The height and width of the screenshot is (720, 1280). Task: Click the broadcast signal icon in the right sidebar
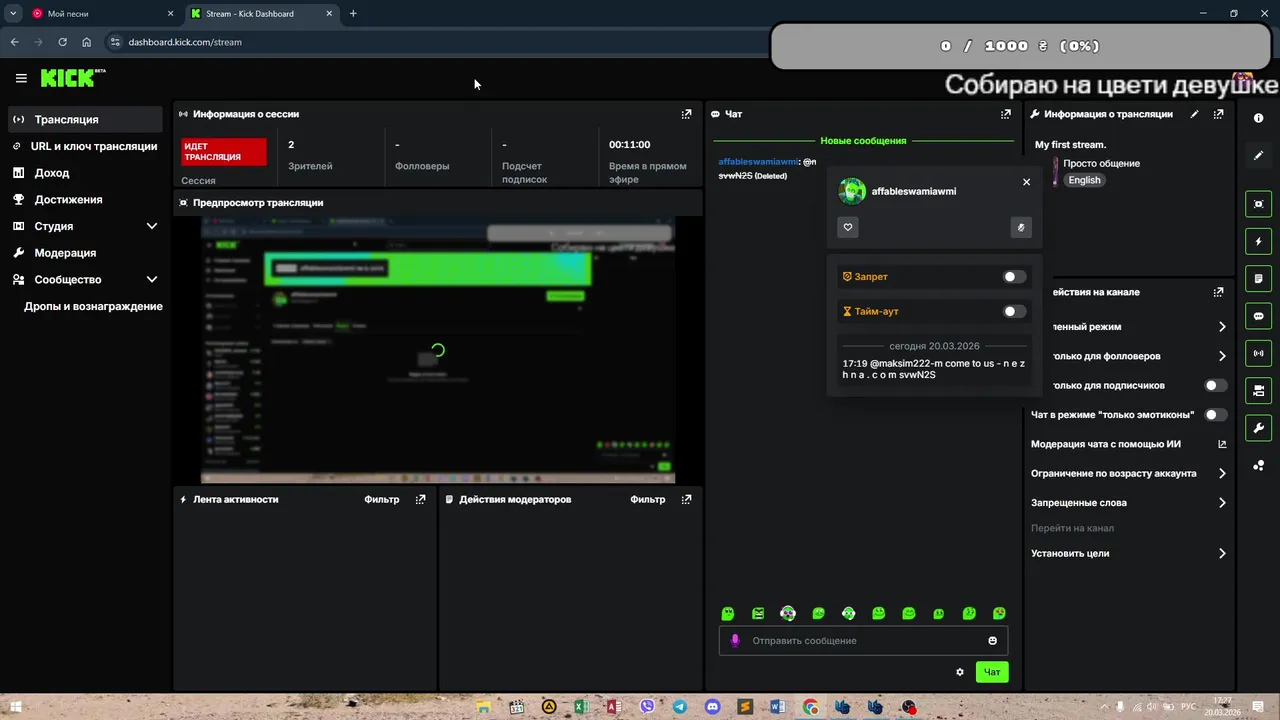click(1258, 353)
